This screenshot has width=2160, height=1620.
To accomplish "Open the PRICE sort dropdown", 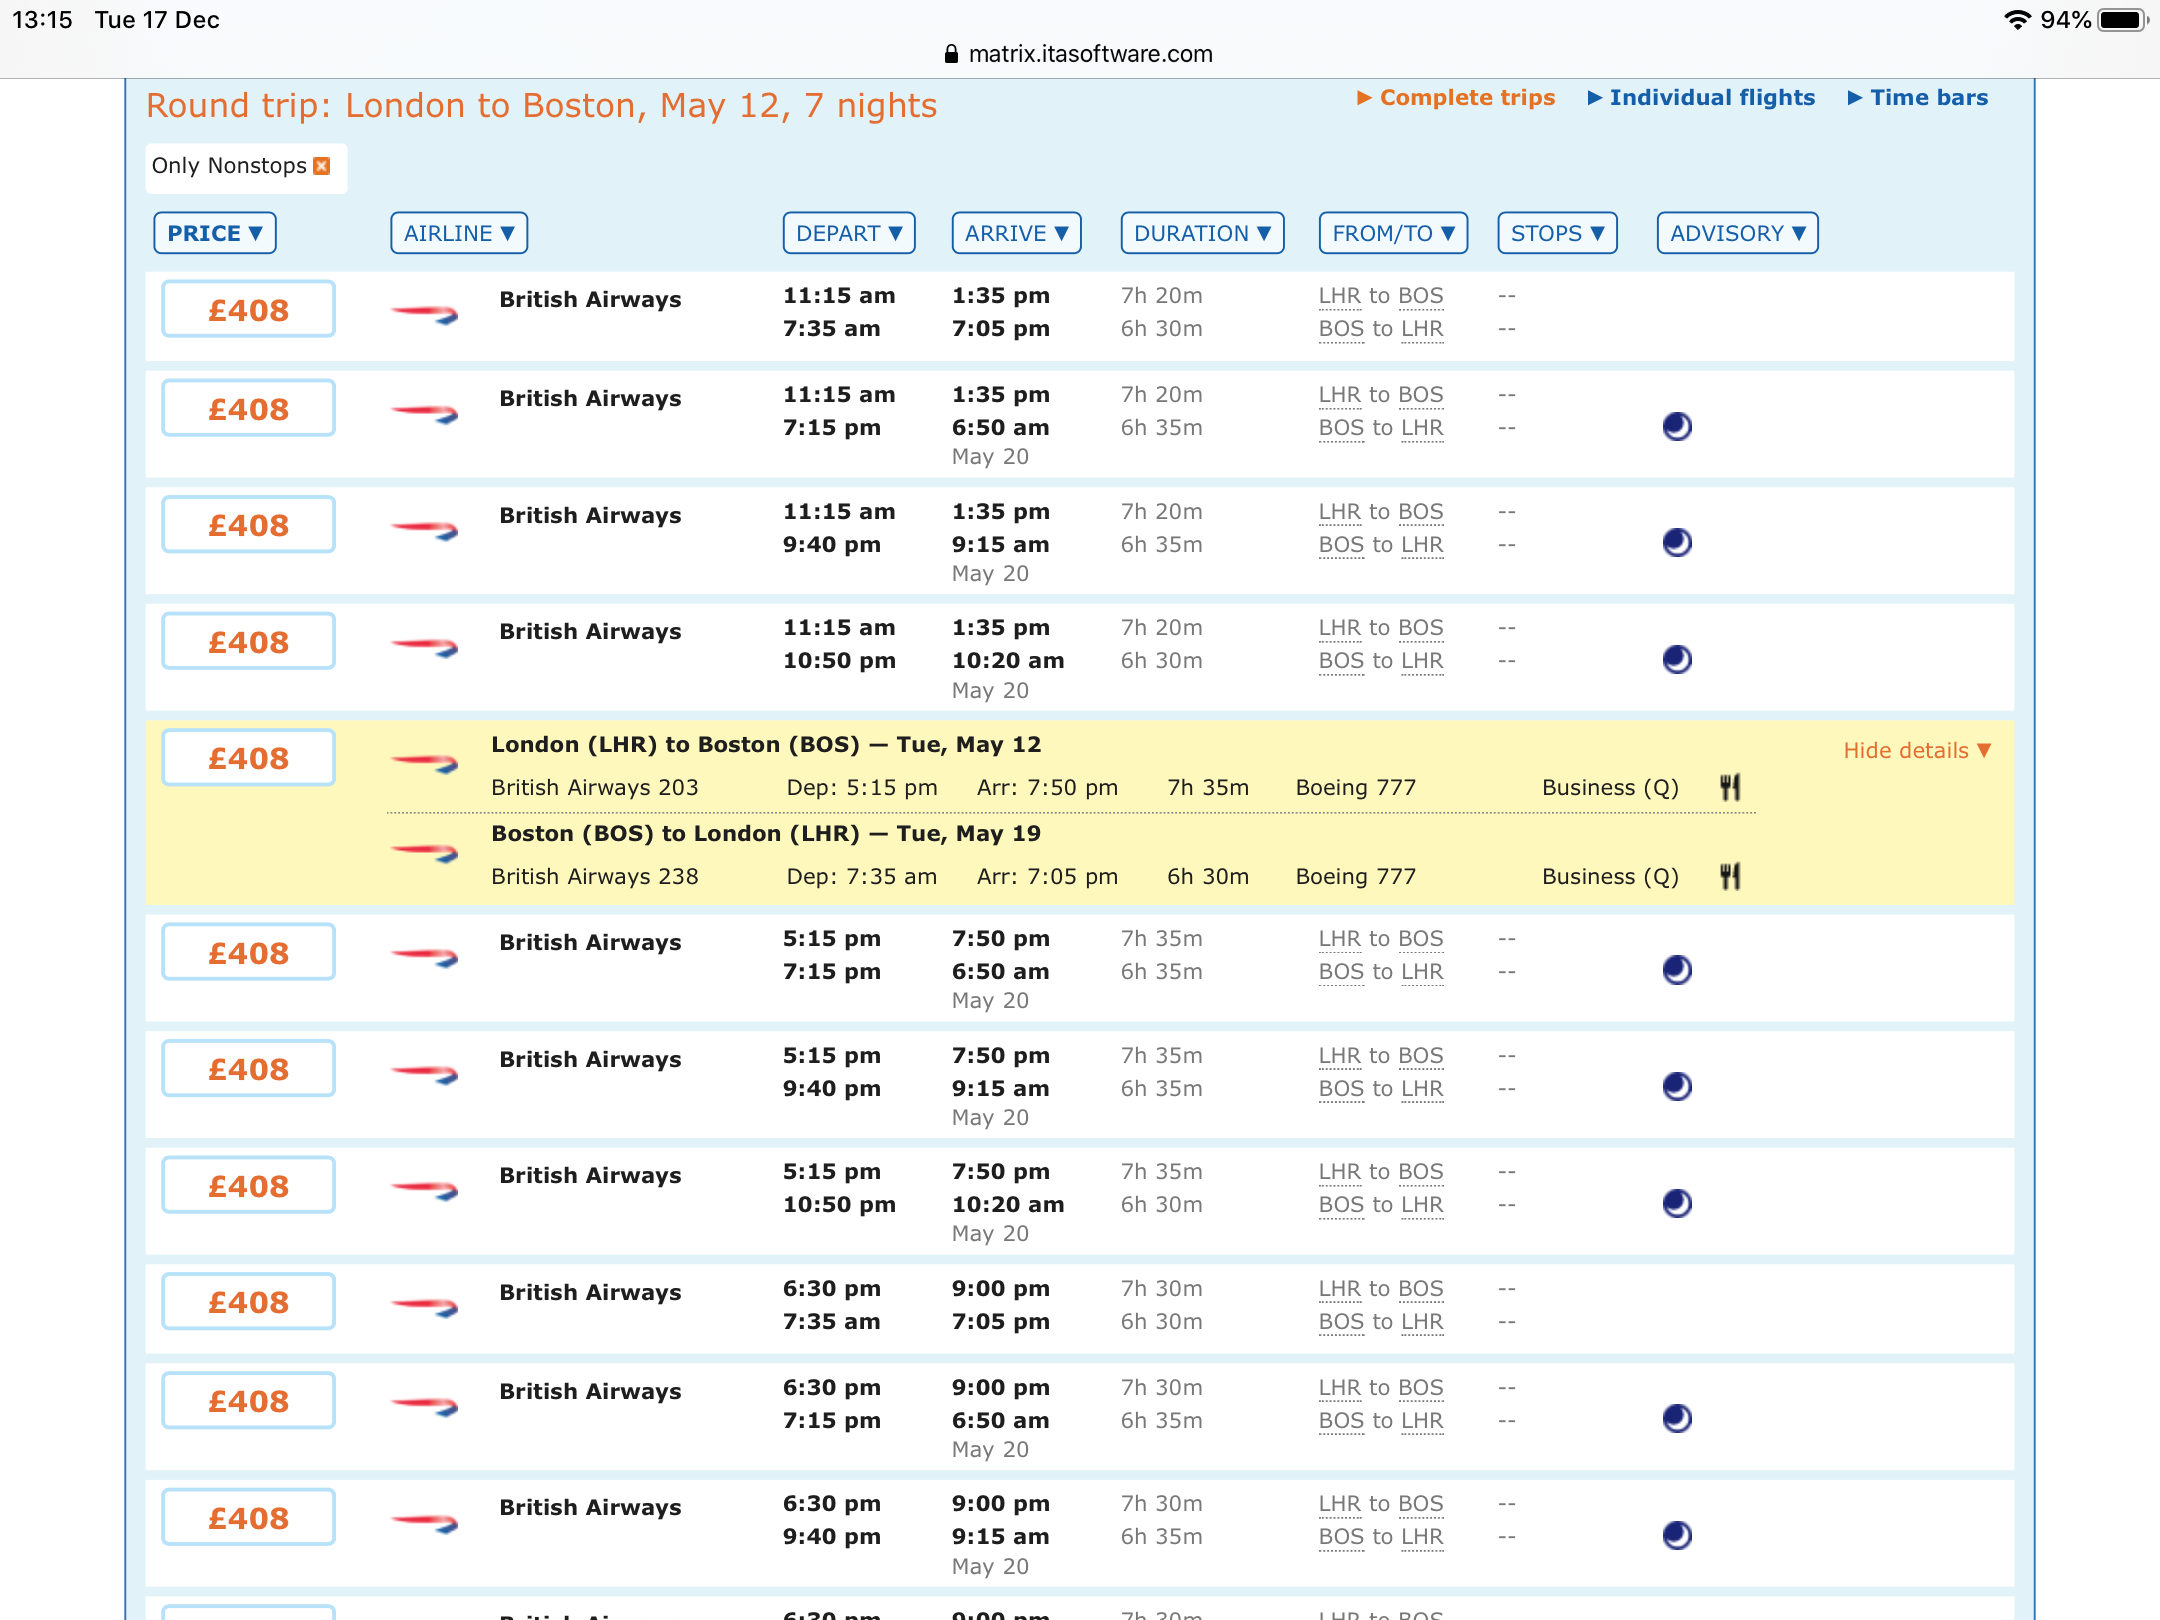I will (215, 233).
